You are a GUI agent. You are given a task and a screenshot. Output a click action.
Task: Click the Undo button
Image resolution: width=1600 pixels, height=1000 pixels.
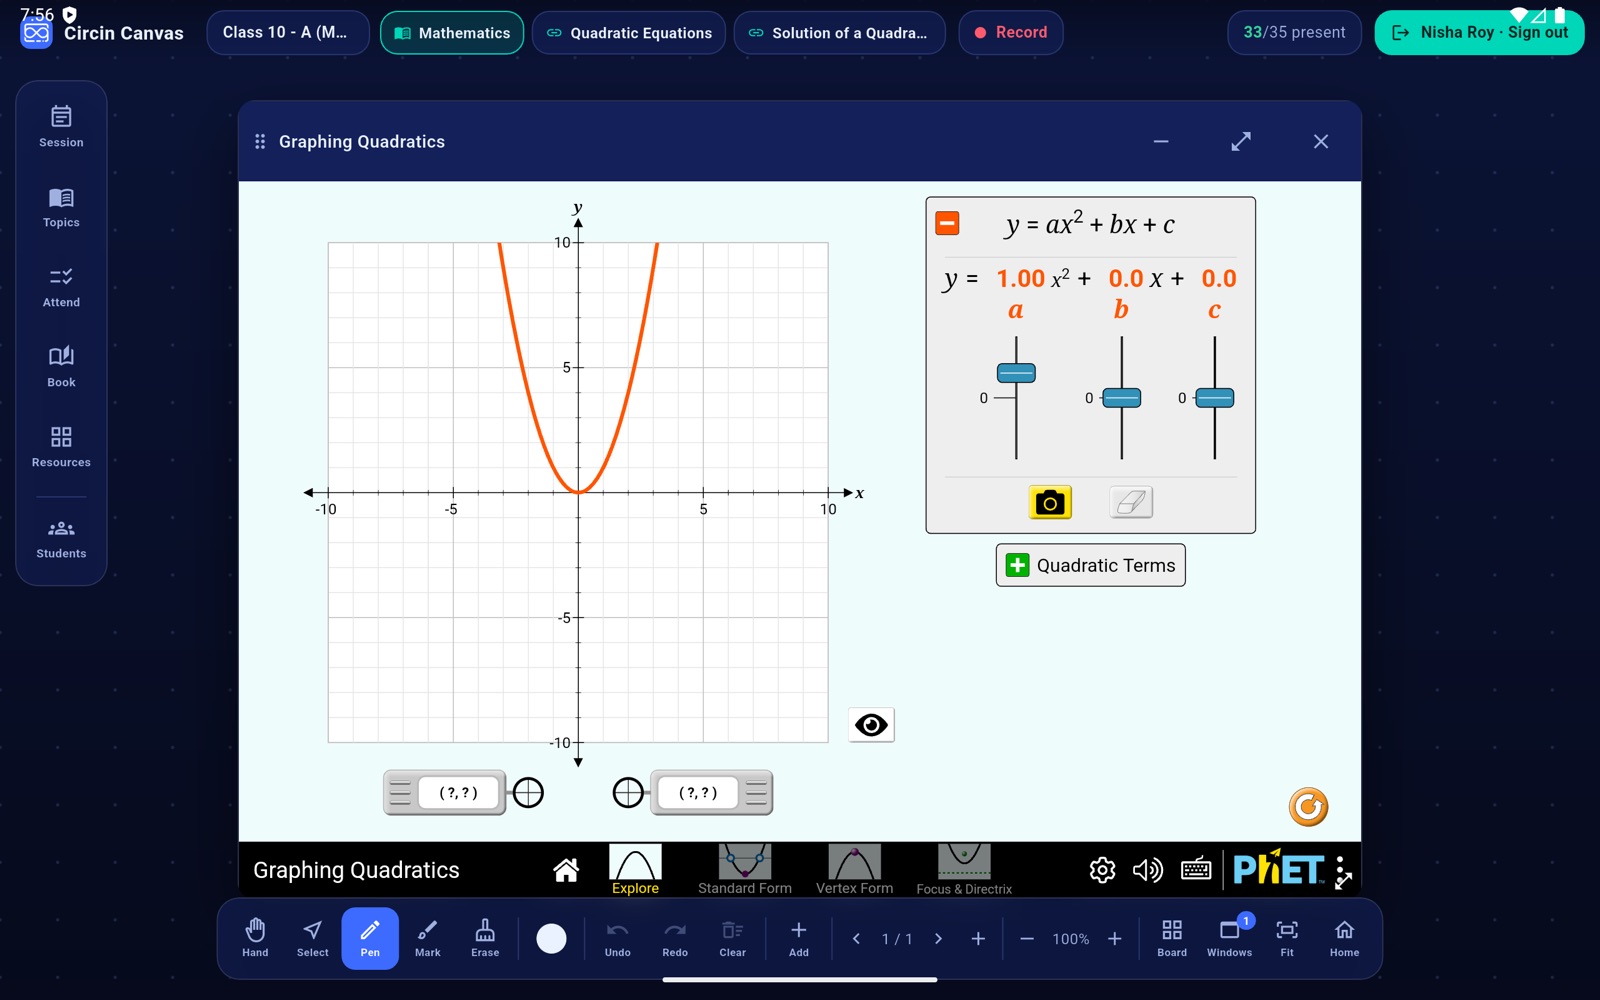coord(618,938)
